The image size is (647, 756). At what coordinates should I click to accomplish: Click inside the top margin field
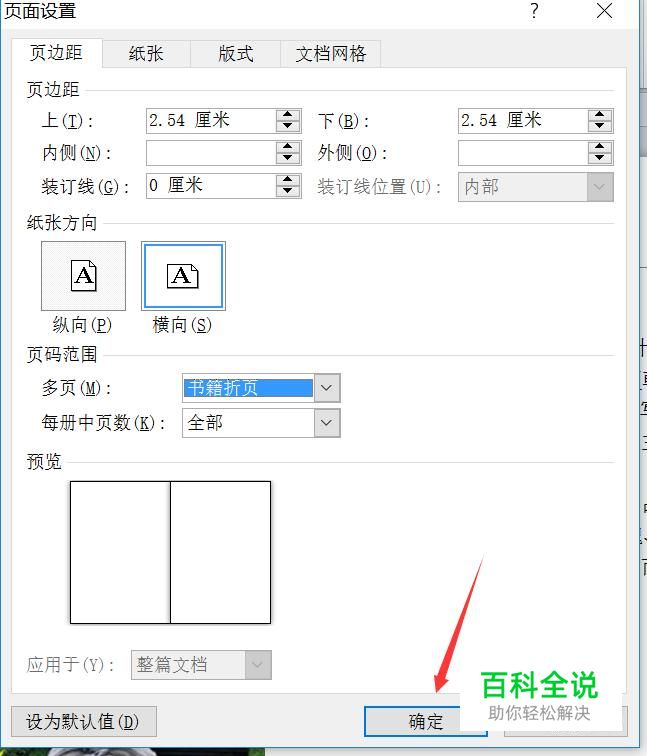[211, 121]
